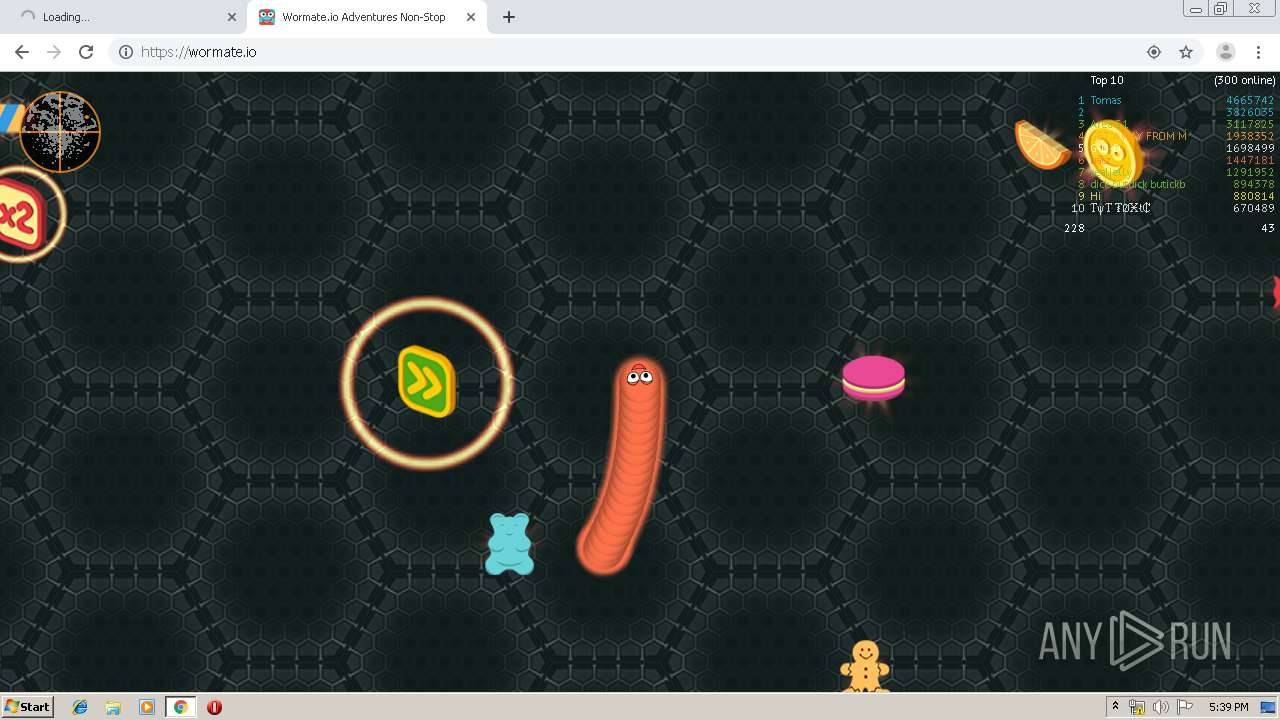Open a new browser tab
The image size is (1280, 720).
509,17
